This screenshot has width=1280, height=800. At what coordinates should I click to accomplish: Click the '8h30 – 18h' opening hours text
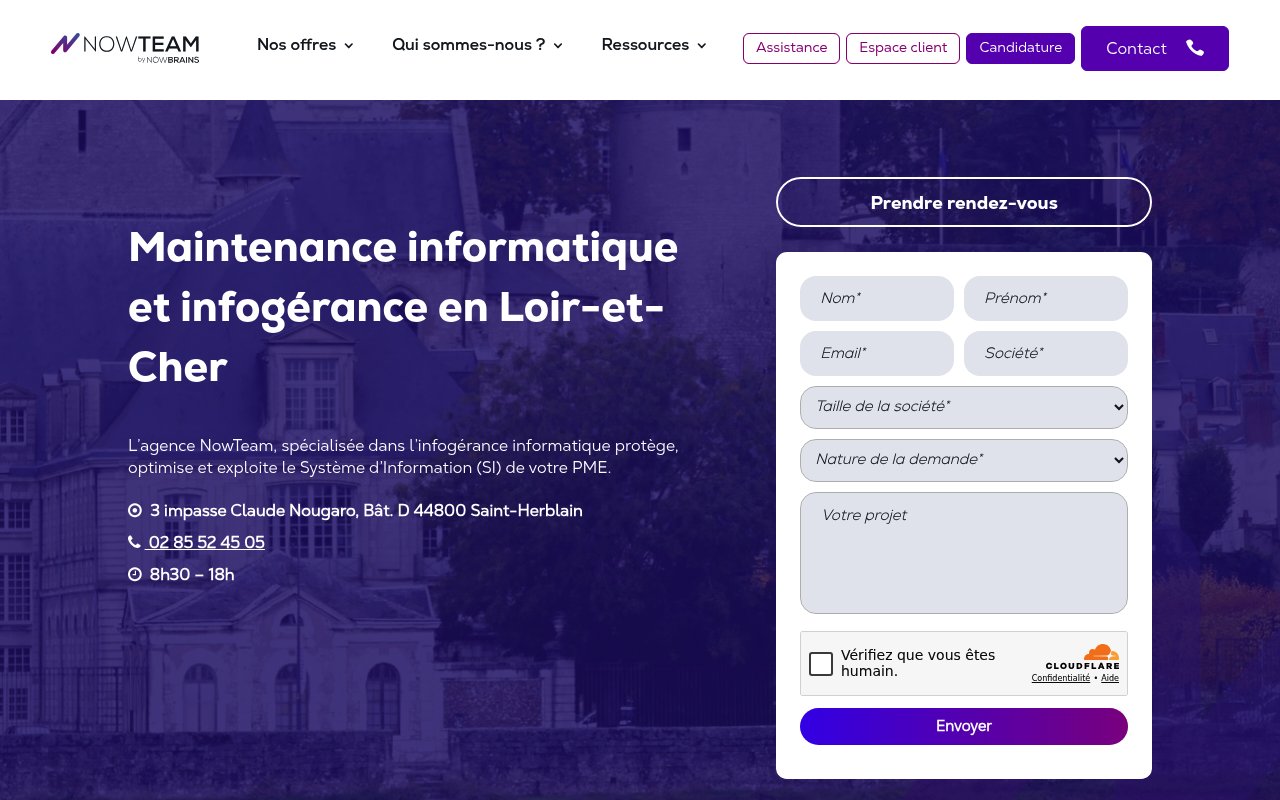pos(192,575)
